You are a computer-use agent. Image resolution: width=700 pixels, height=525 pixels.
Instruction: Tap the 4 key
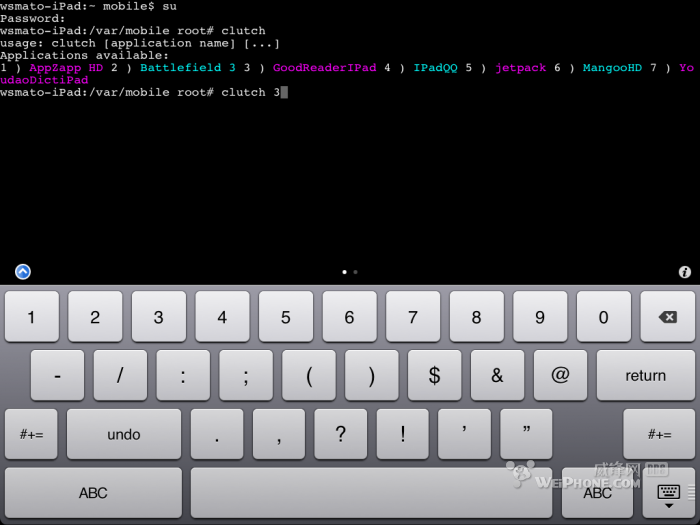point(222,317)
